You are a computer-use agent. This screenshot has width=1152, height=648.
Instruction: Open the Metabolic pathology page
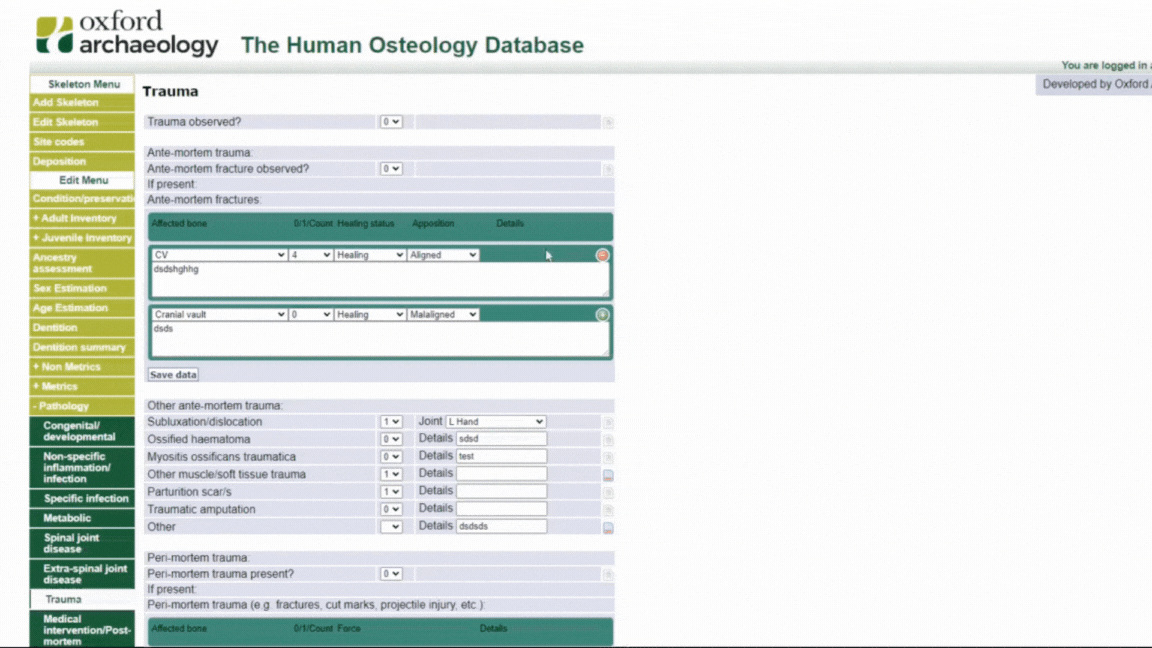coord(82,518)
